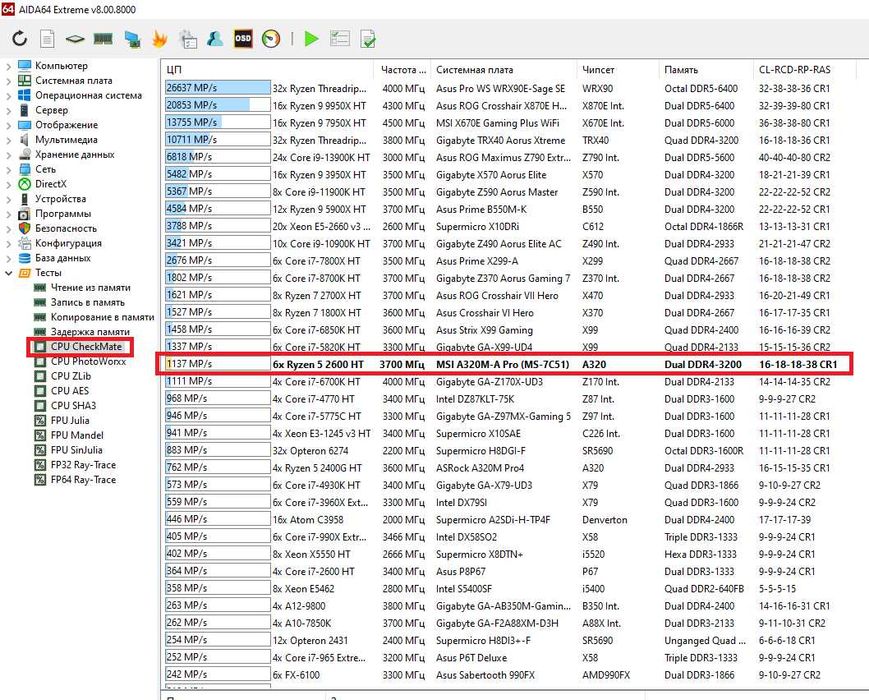The width and height of the screenshot is (869, 700).
Task: Sort by the Системная плата column header
Action: 504,70
